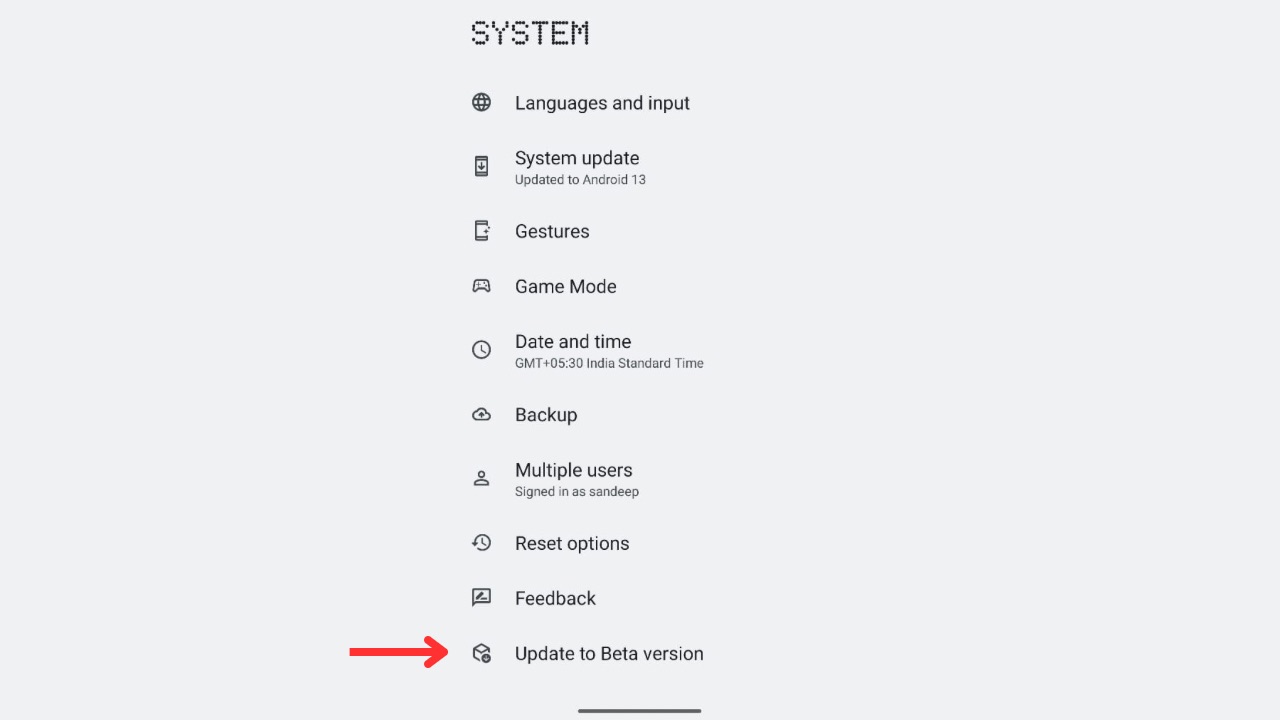Open System update settings
Viewport: 1280px width, 720px height.
coord(577,167)
